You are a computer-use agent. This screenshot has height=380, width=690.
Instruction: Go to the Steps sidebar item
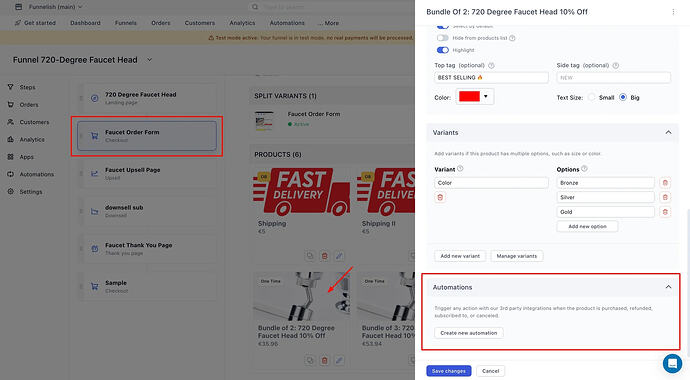pyautogui.click(x=27, y=87)
